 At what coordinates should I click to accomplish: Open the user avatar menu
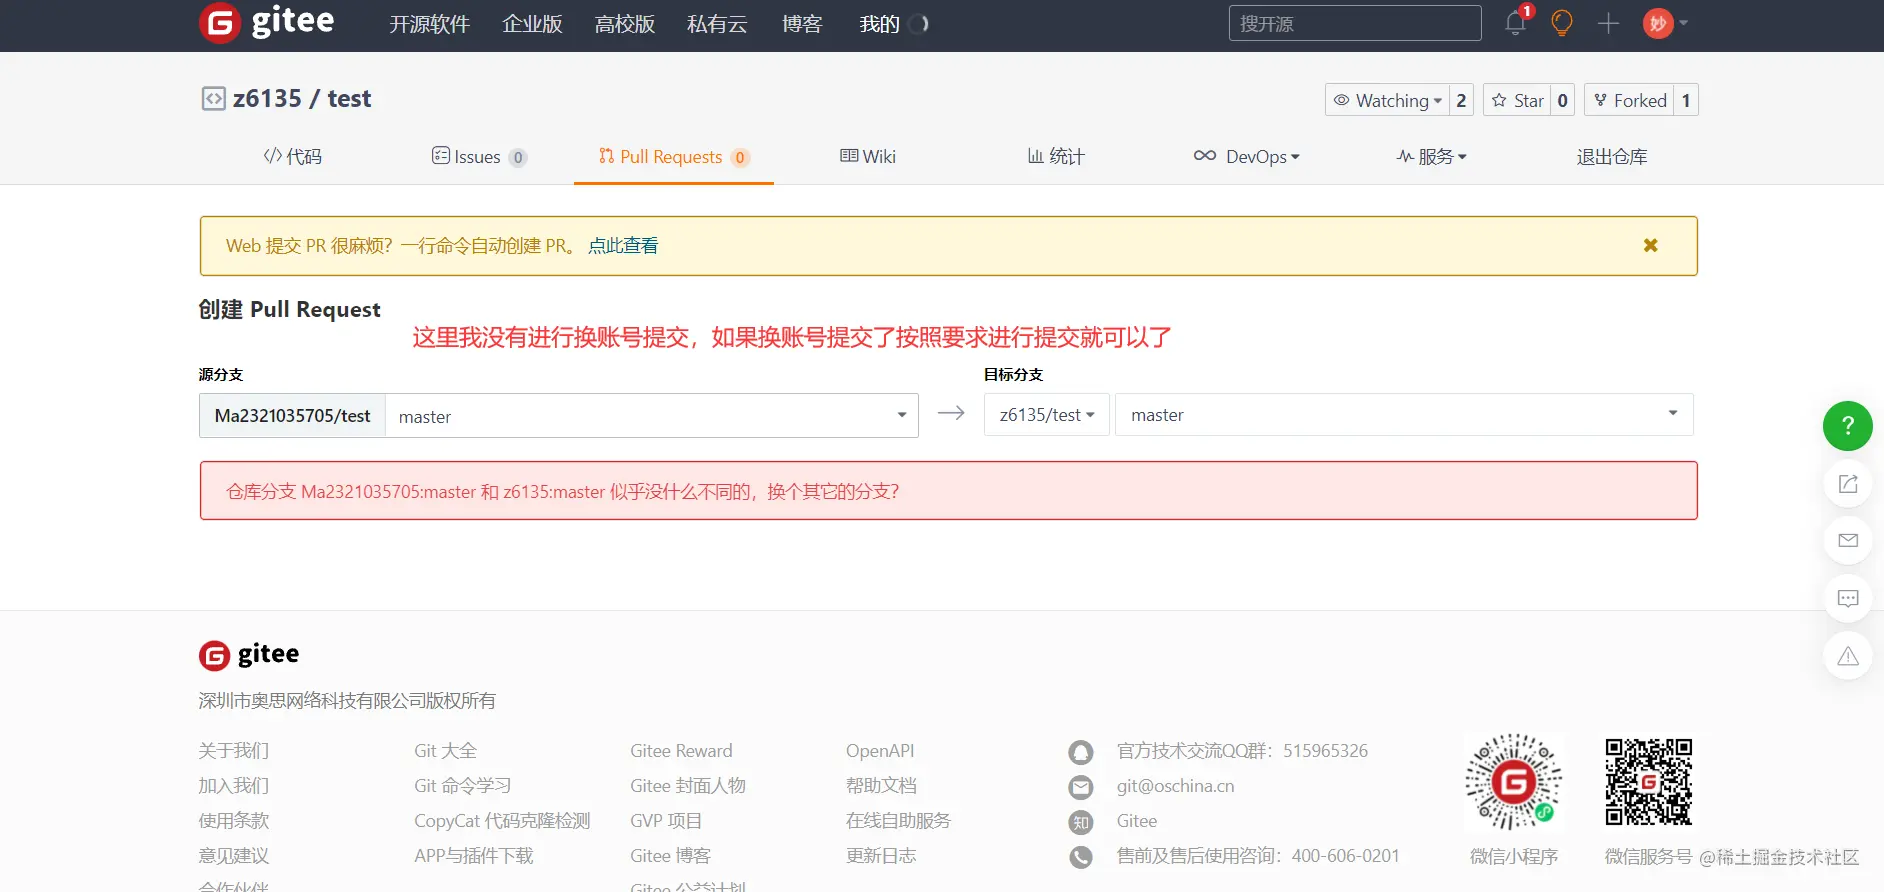pos(1665,23)
